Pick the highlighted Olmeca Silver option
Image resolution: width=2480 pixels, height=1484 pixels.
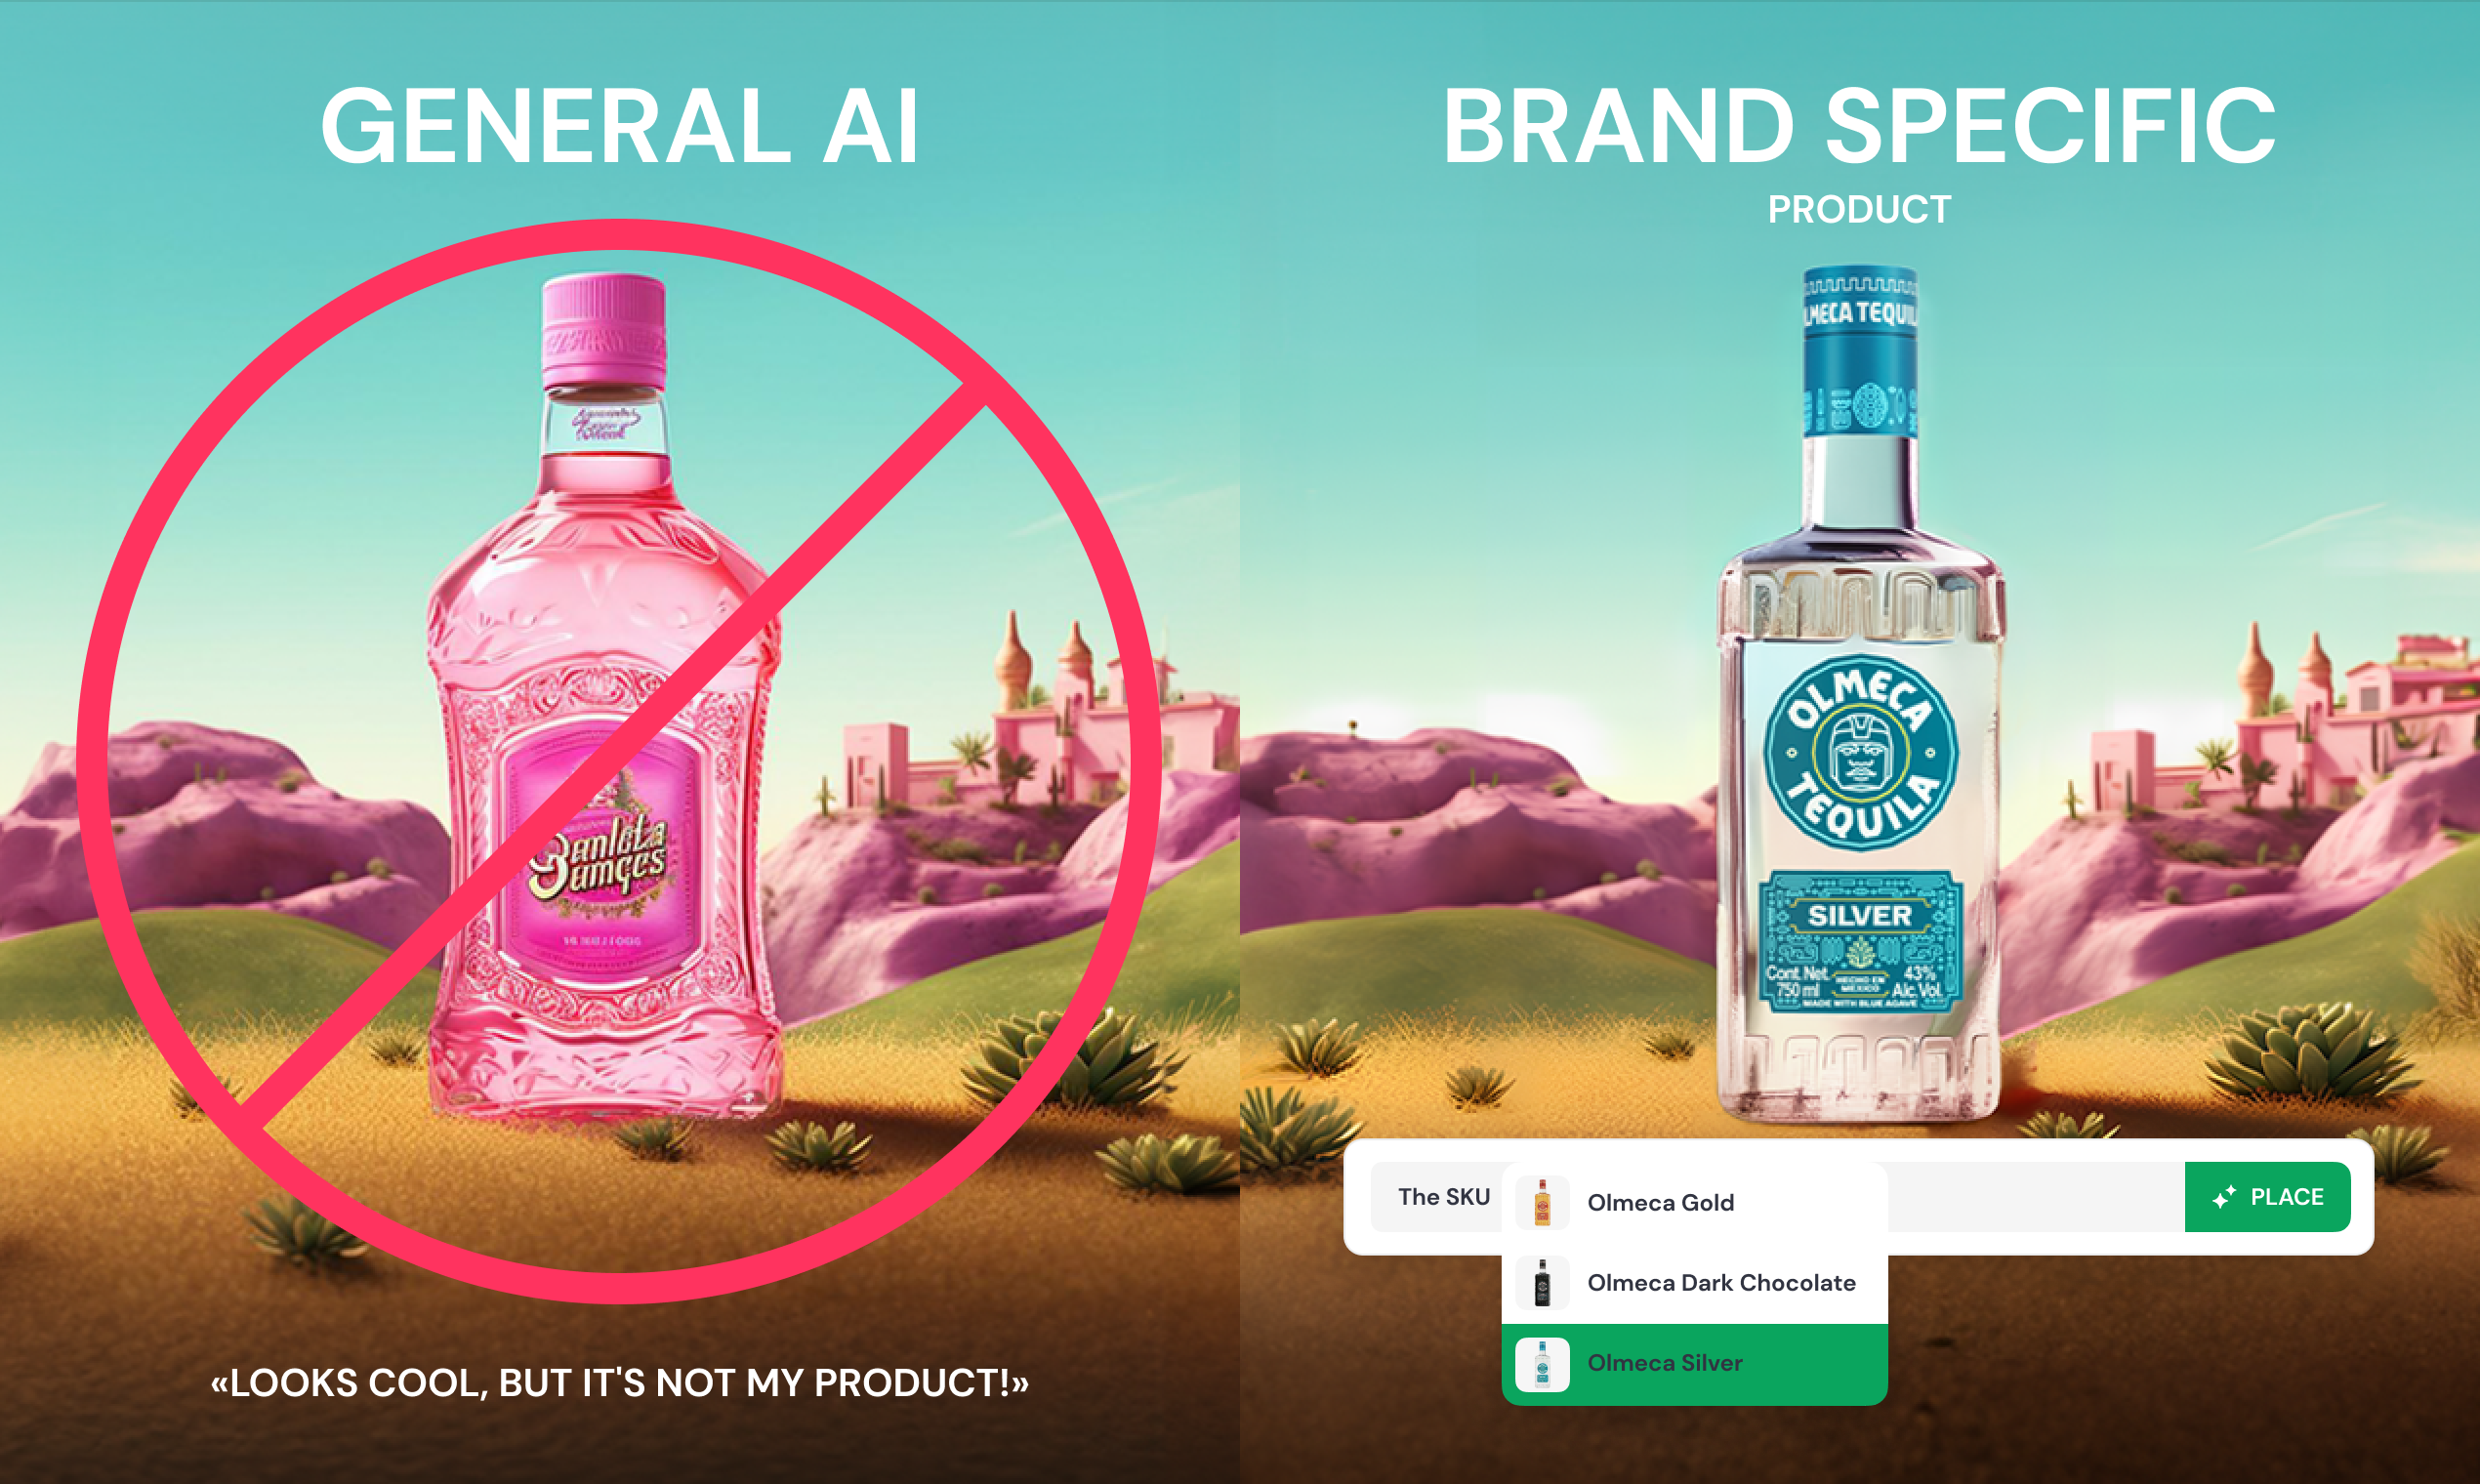coord(1695,1364)
